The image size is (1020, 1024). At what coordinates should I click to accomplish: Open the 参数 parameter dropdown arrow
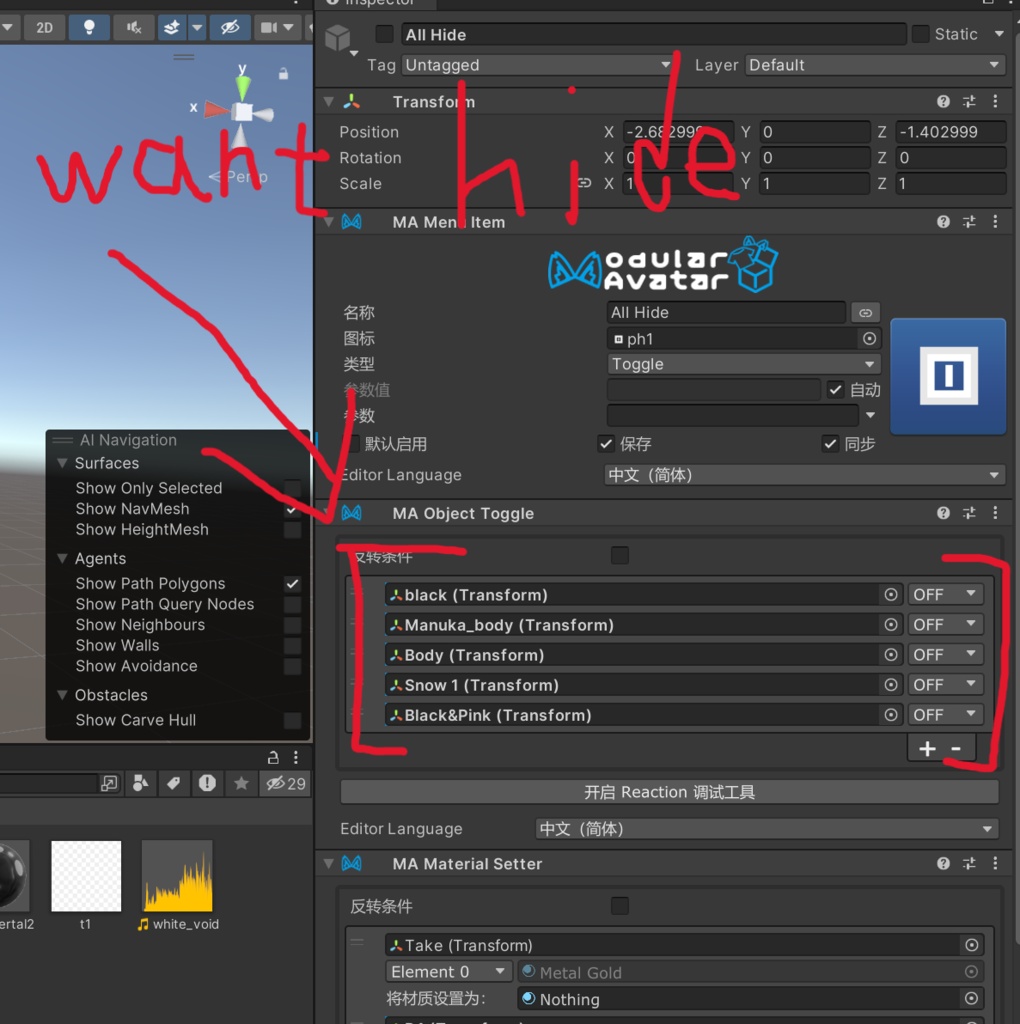click(x=870, y=415)
